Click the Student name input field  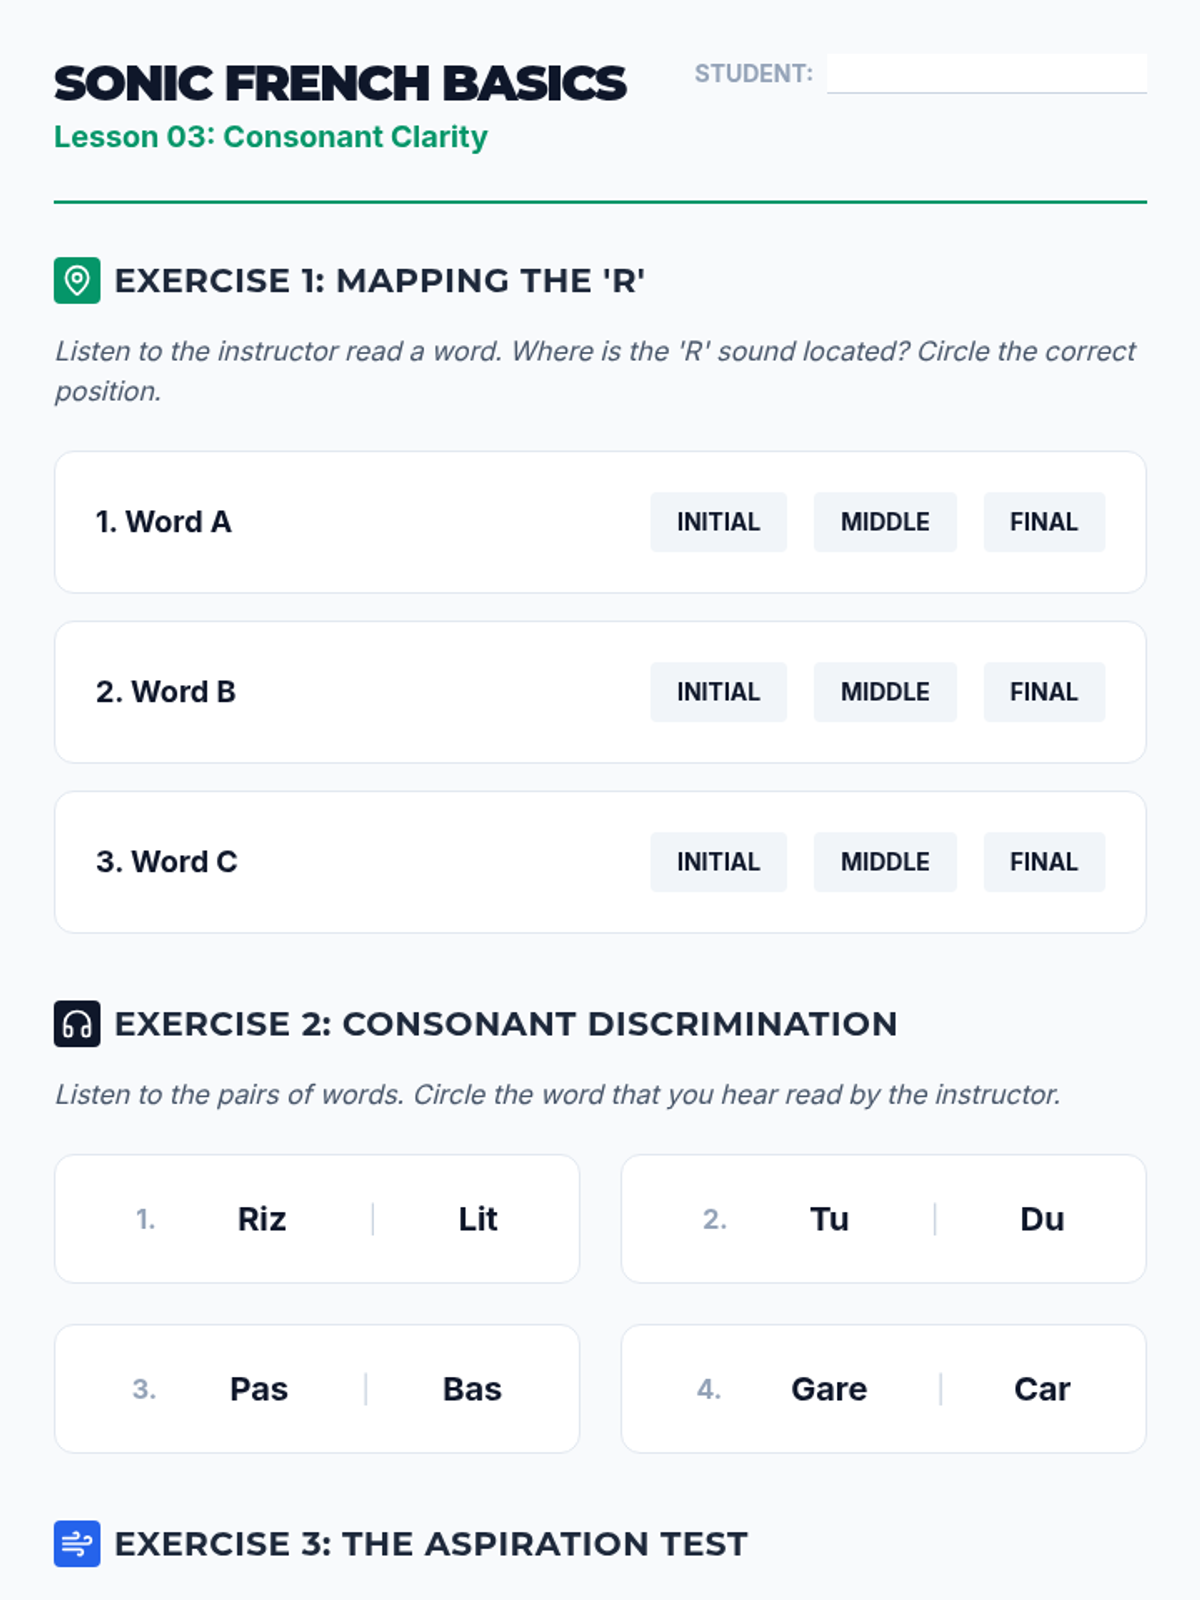(x=986, y=73)
